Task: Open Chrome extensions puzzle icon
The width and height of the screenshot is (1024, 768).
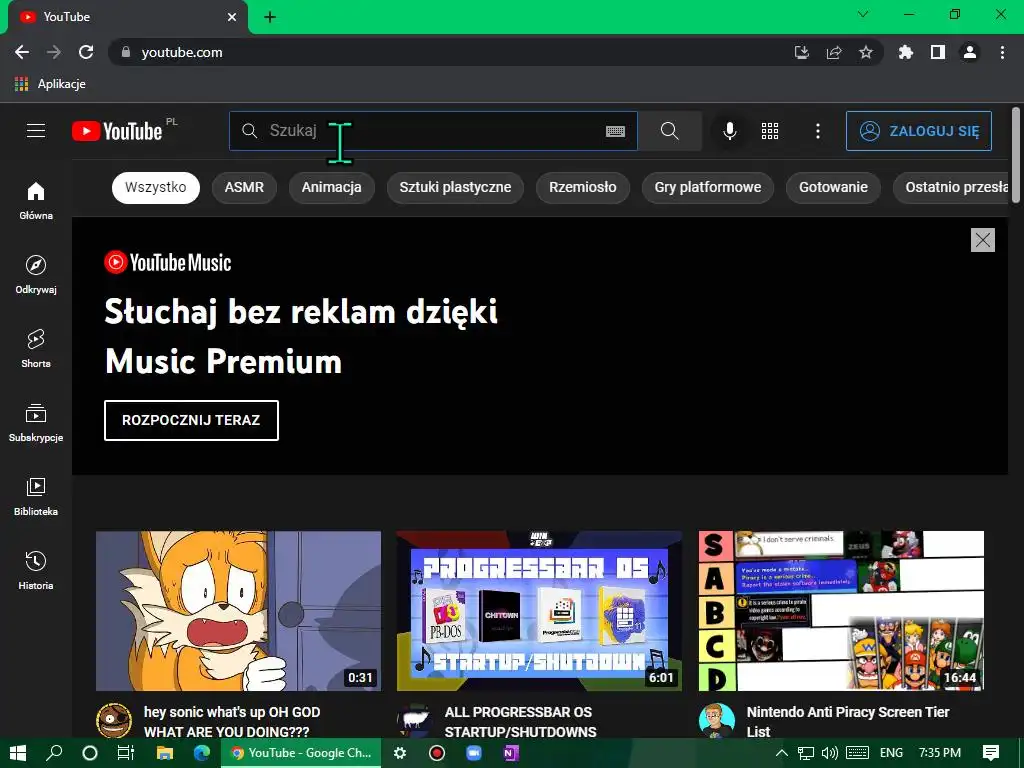Action: click(905, 52)
